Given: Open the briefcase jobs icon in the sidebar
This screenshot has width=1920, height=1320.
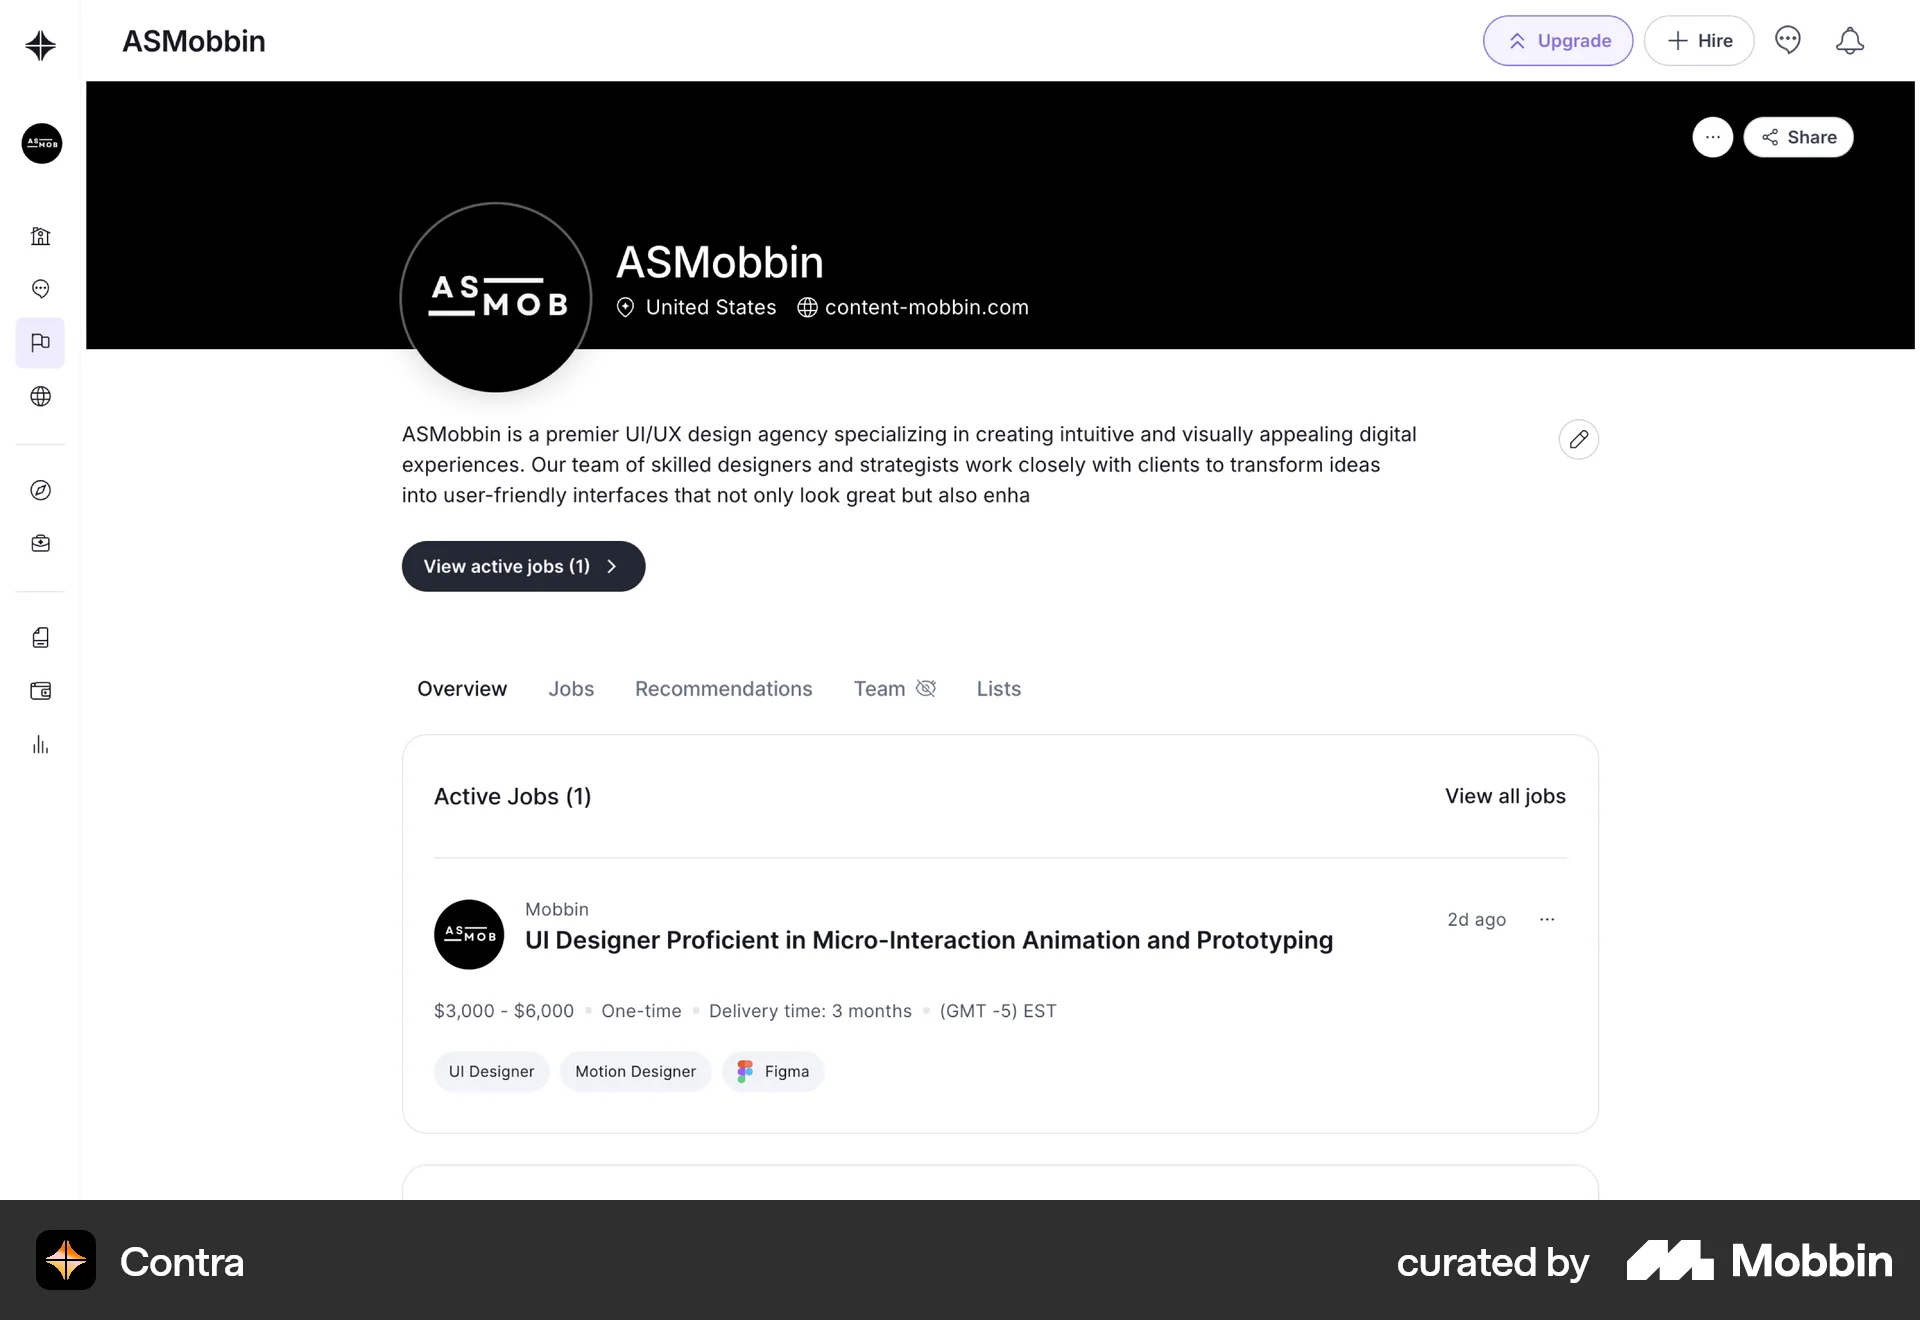Looking at the screenshot, I should (x=40, y=543).
